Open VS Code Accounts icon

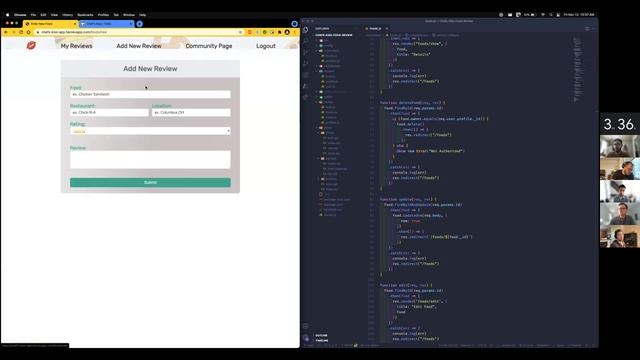(306, 326)
